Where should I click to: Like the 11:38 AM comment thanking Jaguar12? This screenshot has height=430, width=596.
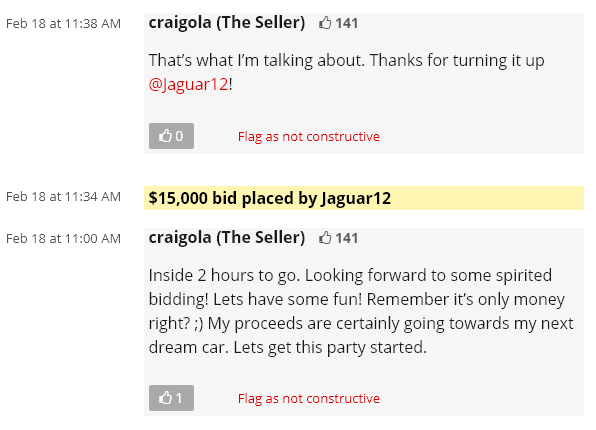(x=171, y=136)
